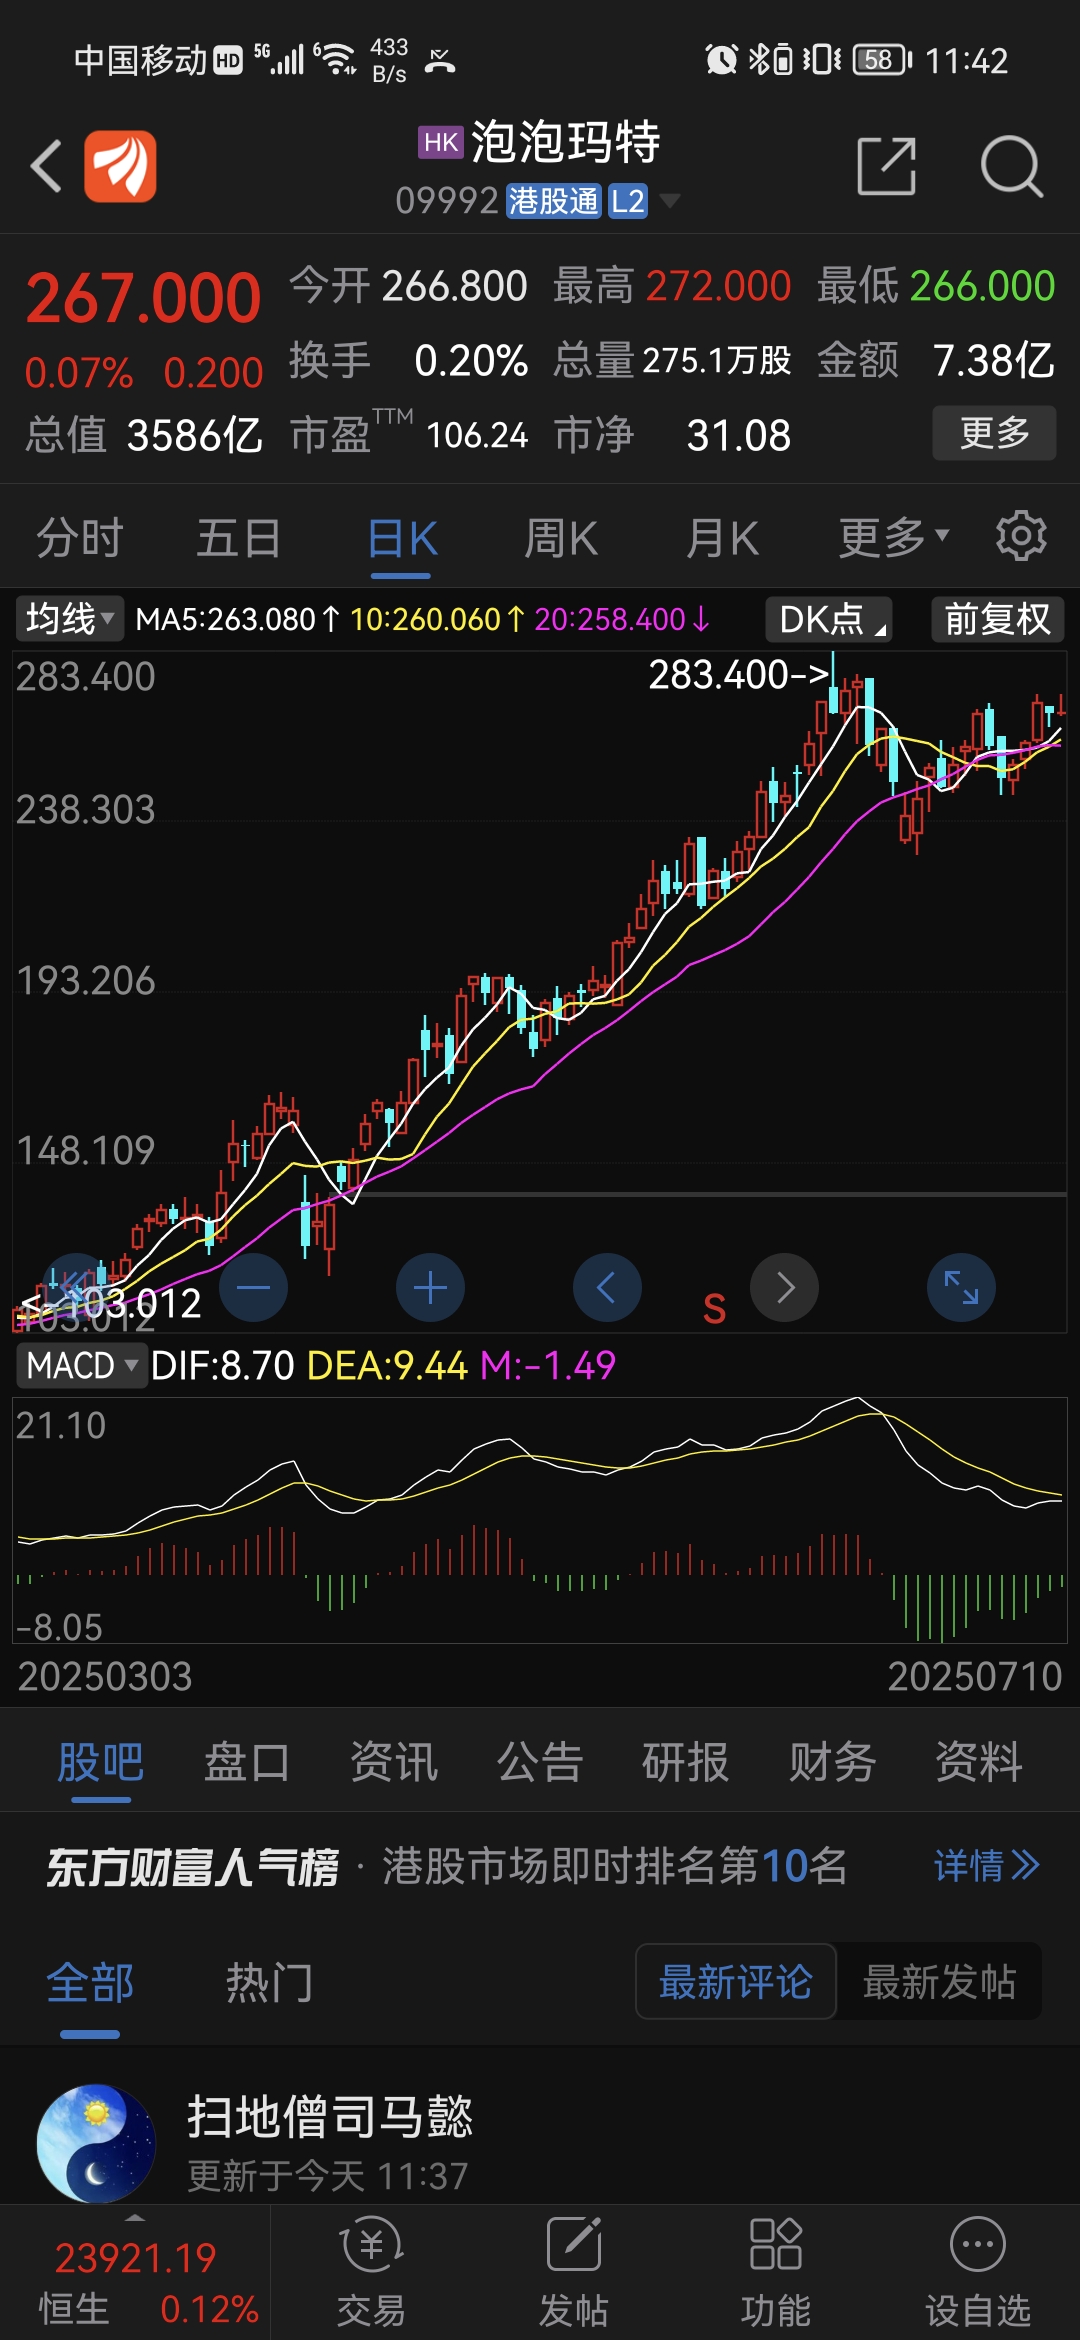Open 详情 ranking details link
The width and height of the screenshot is (1080, 2340).
pos(987,1865)
